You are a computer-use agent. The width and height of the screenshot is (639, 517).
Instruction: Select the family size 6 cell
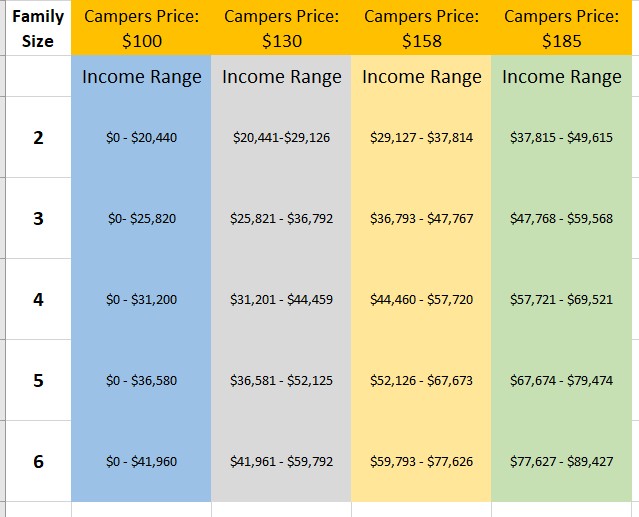tap(38, 461)
